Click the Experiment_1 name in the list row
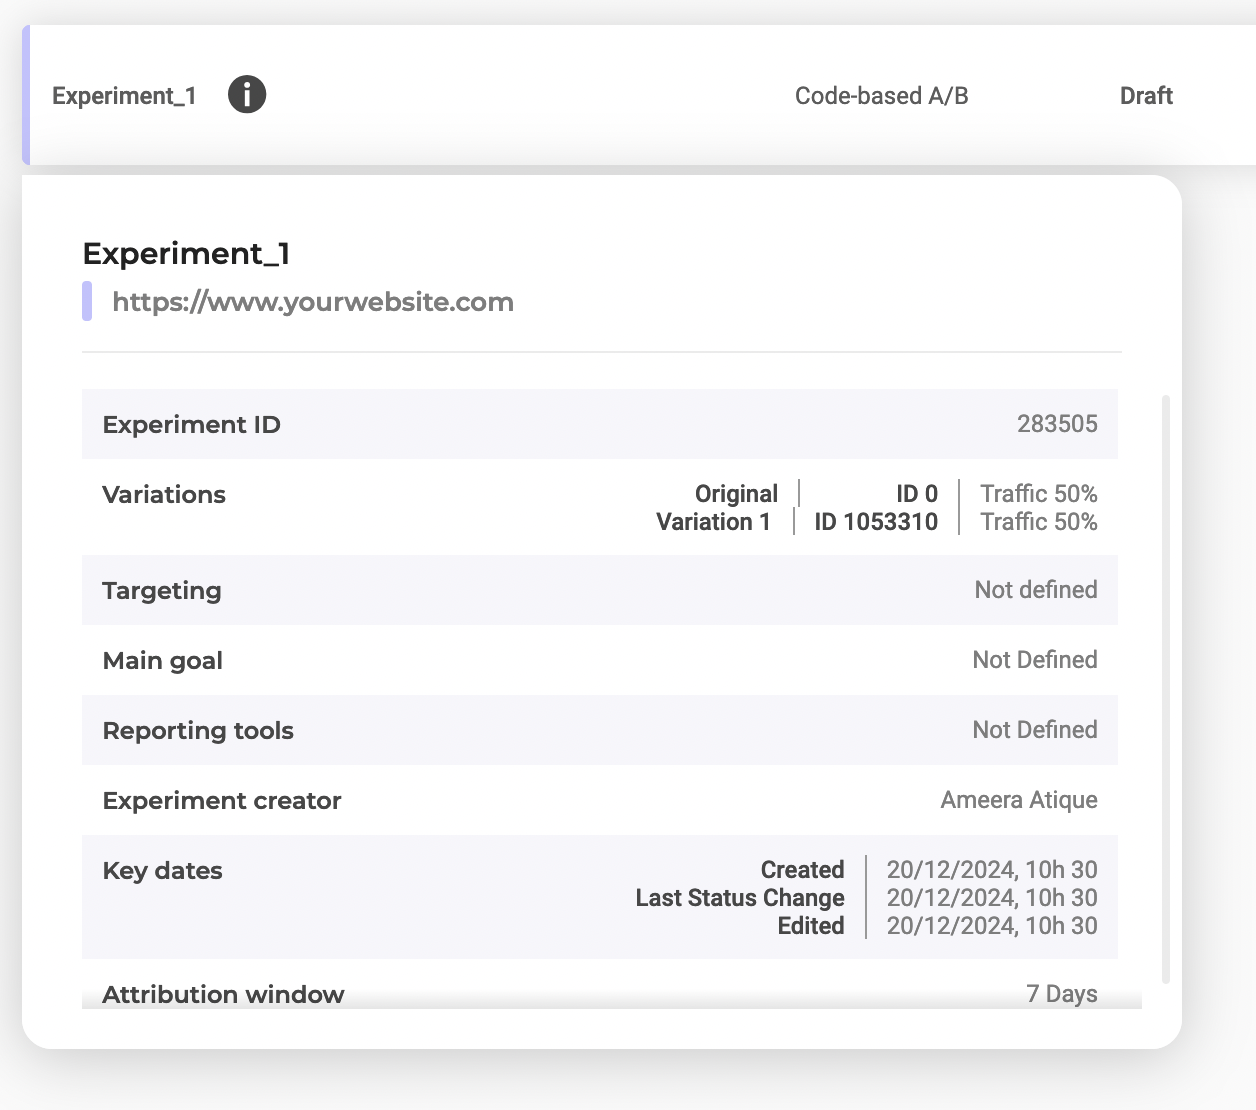The width and height of the screenshot is (1256, 1110). pos(124,96)
